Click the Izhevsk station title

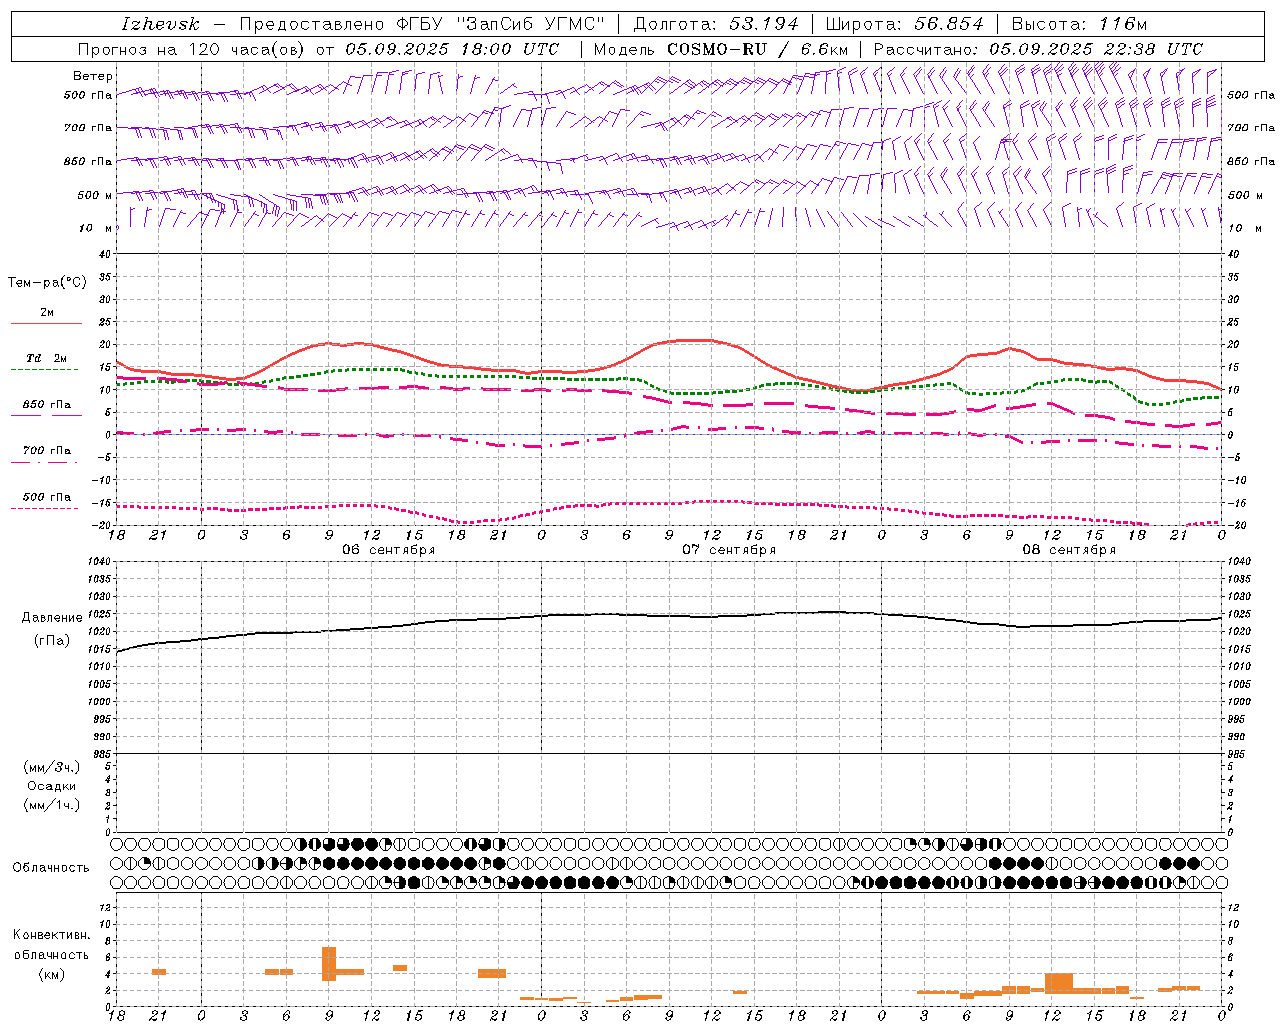[x=161, y=23]
